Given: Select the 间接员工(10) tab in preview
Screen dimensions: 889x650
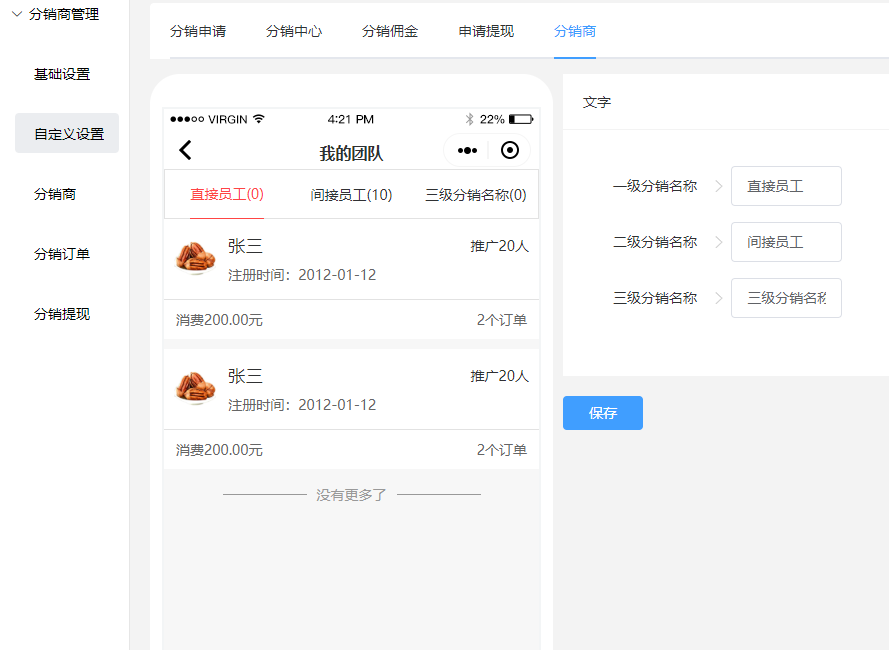Looking at the screenshot, I should pos(351,195).
